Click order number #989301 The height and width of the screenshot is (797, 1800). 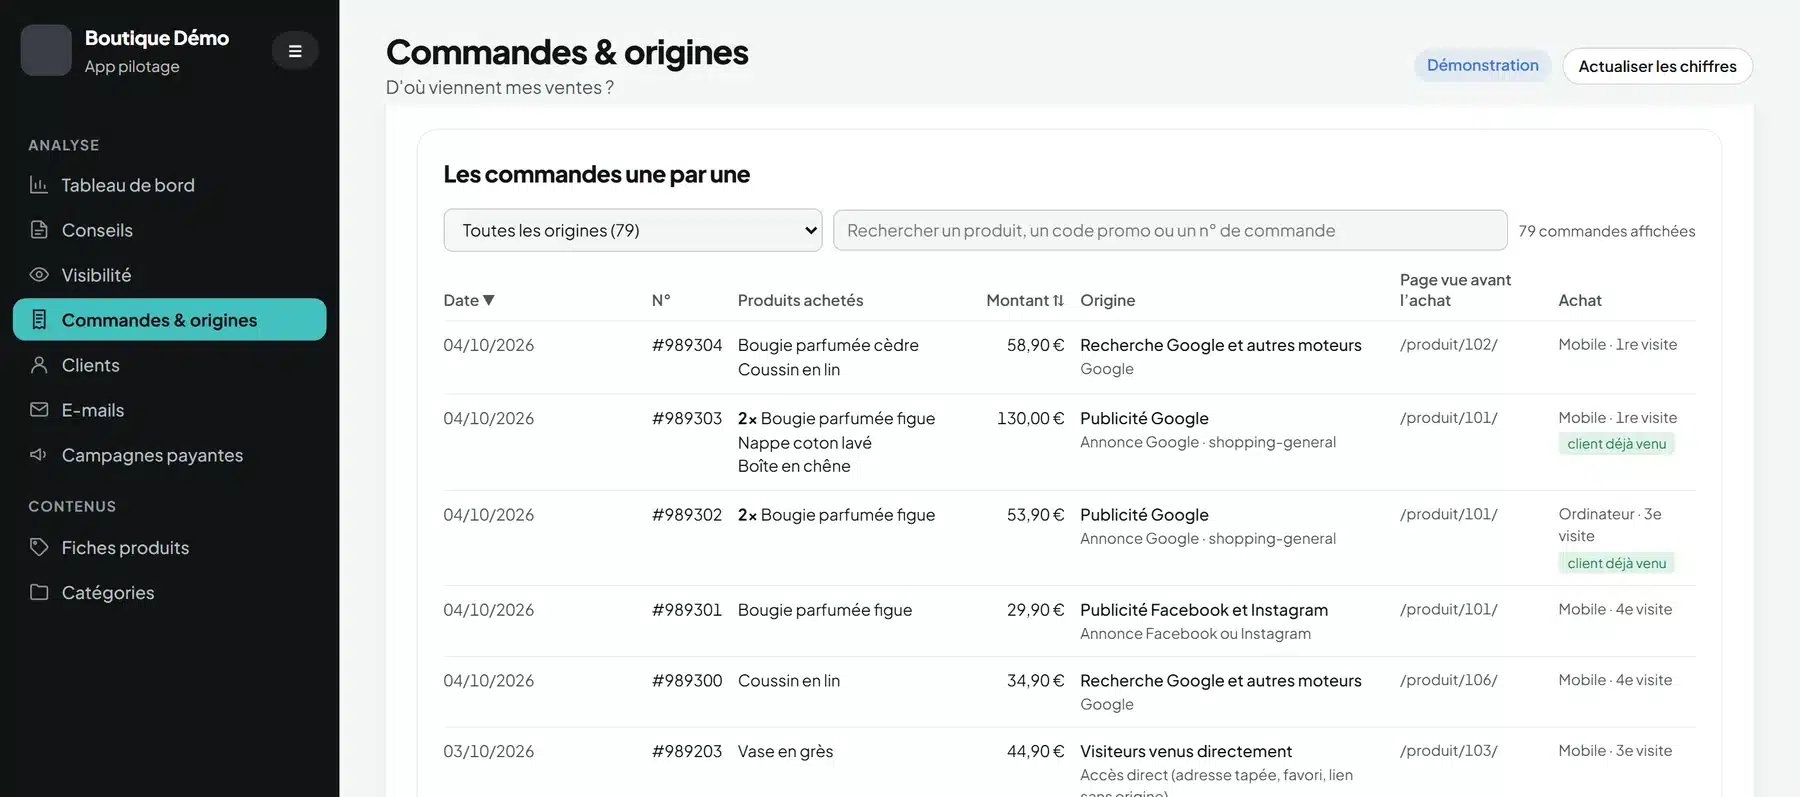(687, 610)
